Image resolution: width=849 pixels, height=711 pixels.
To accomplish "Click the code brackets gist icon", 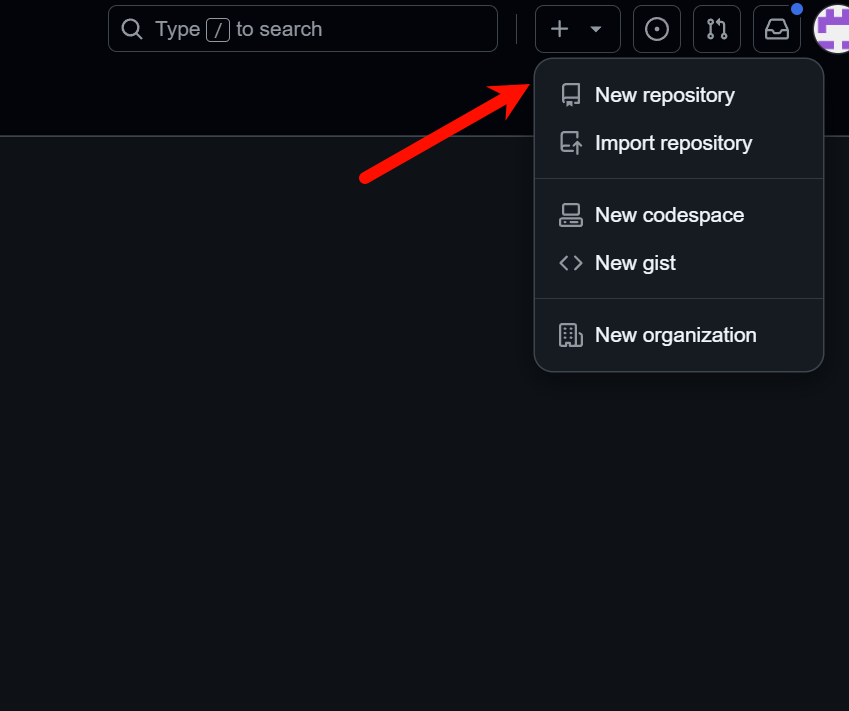I will click(x=571, y=263).
